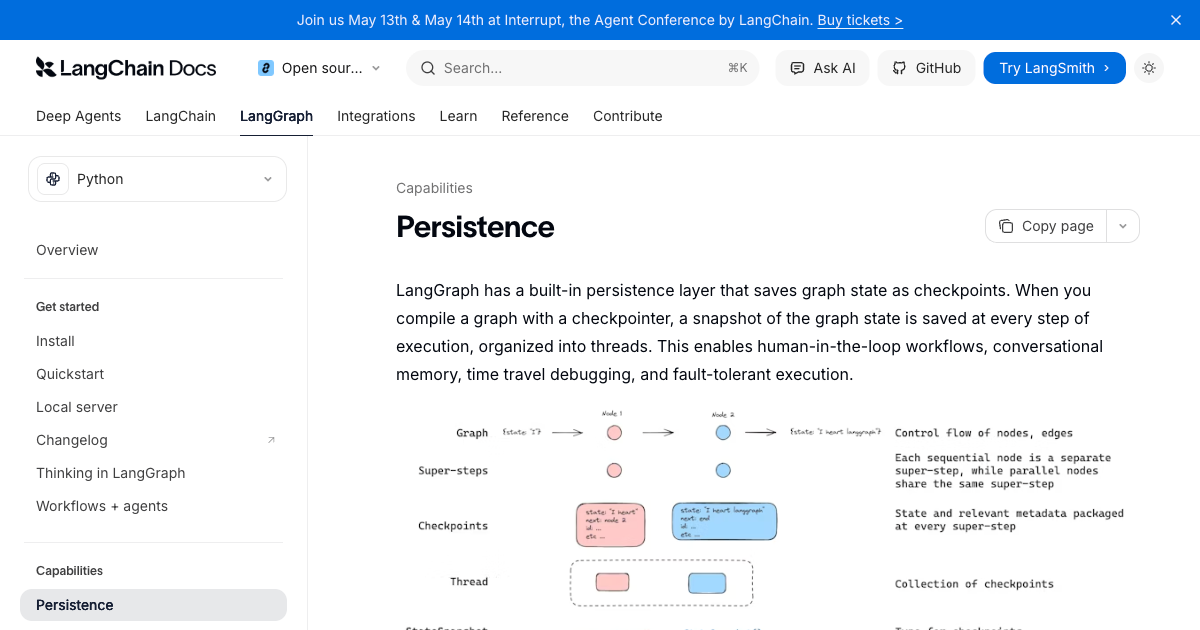The image size is (1200, 630).
Task: Click the Capabilities breadcrumb text
Action: tap(434, 188)
